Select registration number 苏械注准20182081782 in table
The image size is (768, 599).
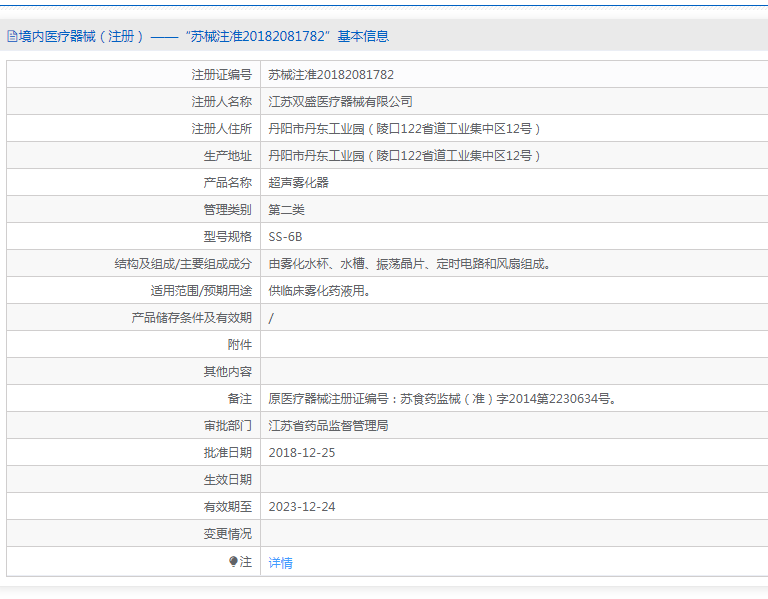coord(331,75)
